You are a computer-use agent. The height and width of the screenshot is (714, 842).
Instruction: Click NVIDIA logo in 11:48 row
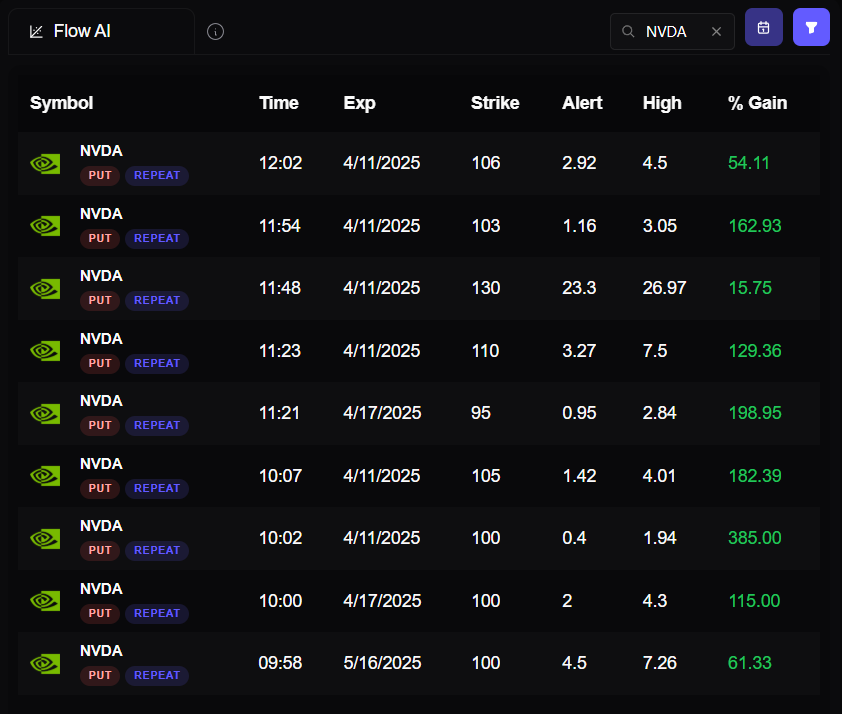click(45, 289)
